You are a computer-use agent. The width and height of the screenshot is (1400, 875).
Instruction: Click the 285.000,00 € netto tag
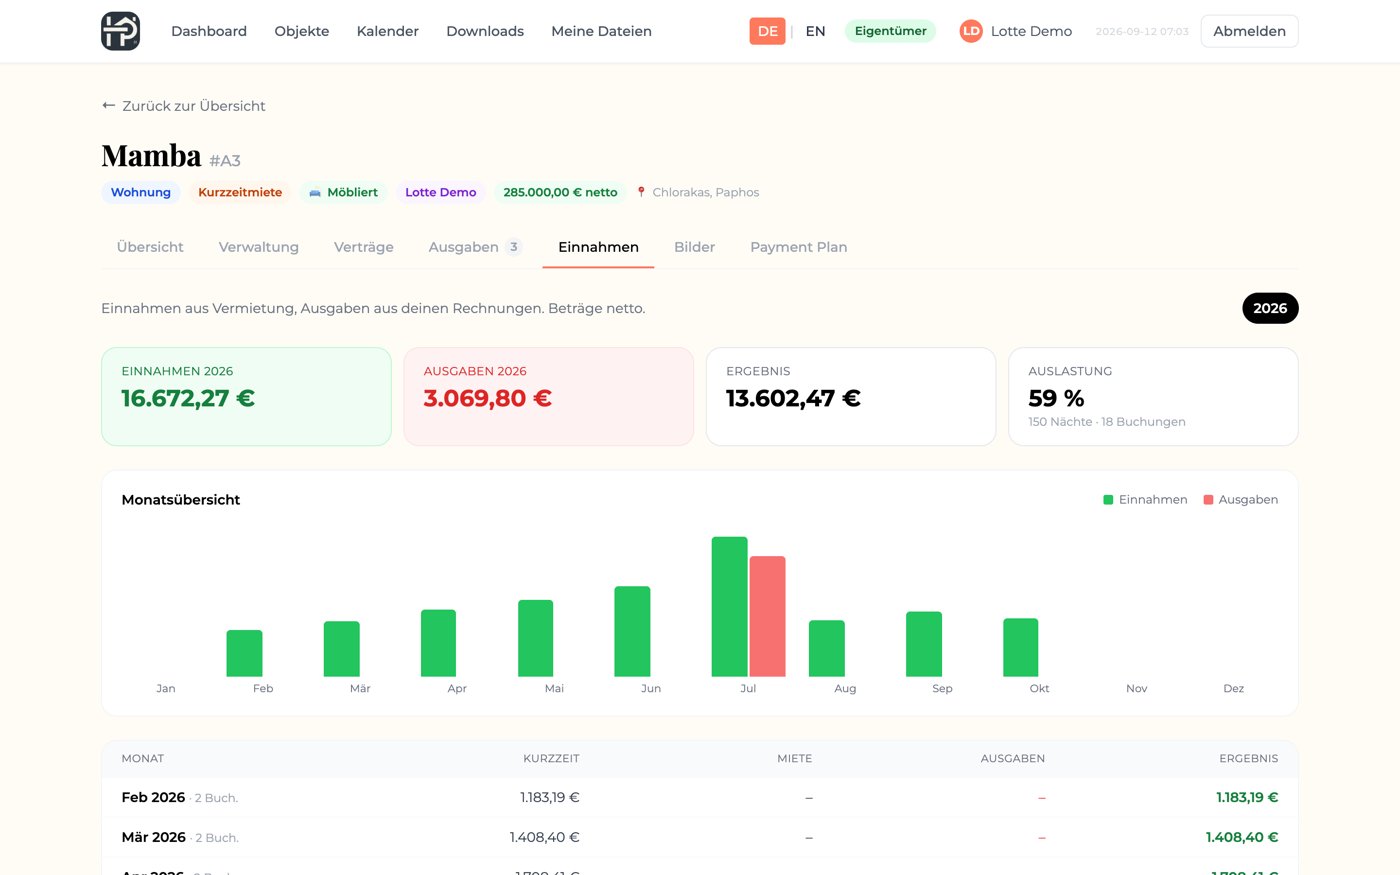click(560, 192)
